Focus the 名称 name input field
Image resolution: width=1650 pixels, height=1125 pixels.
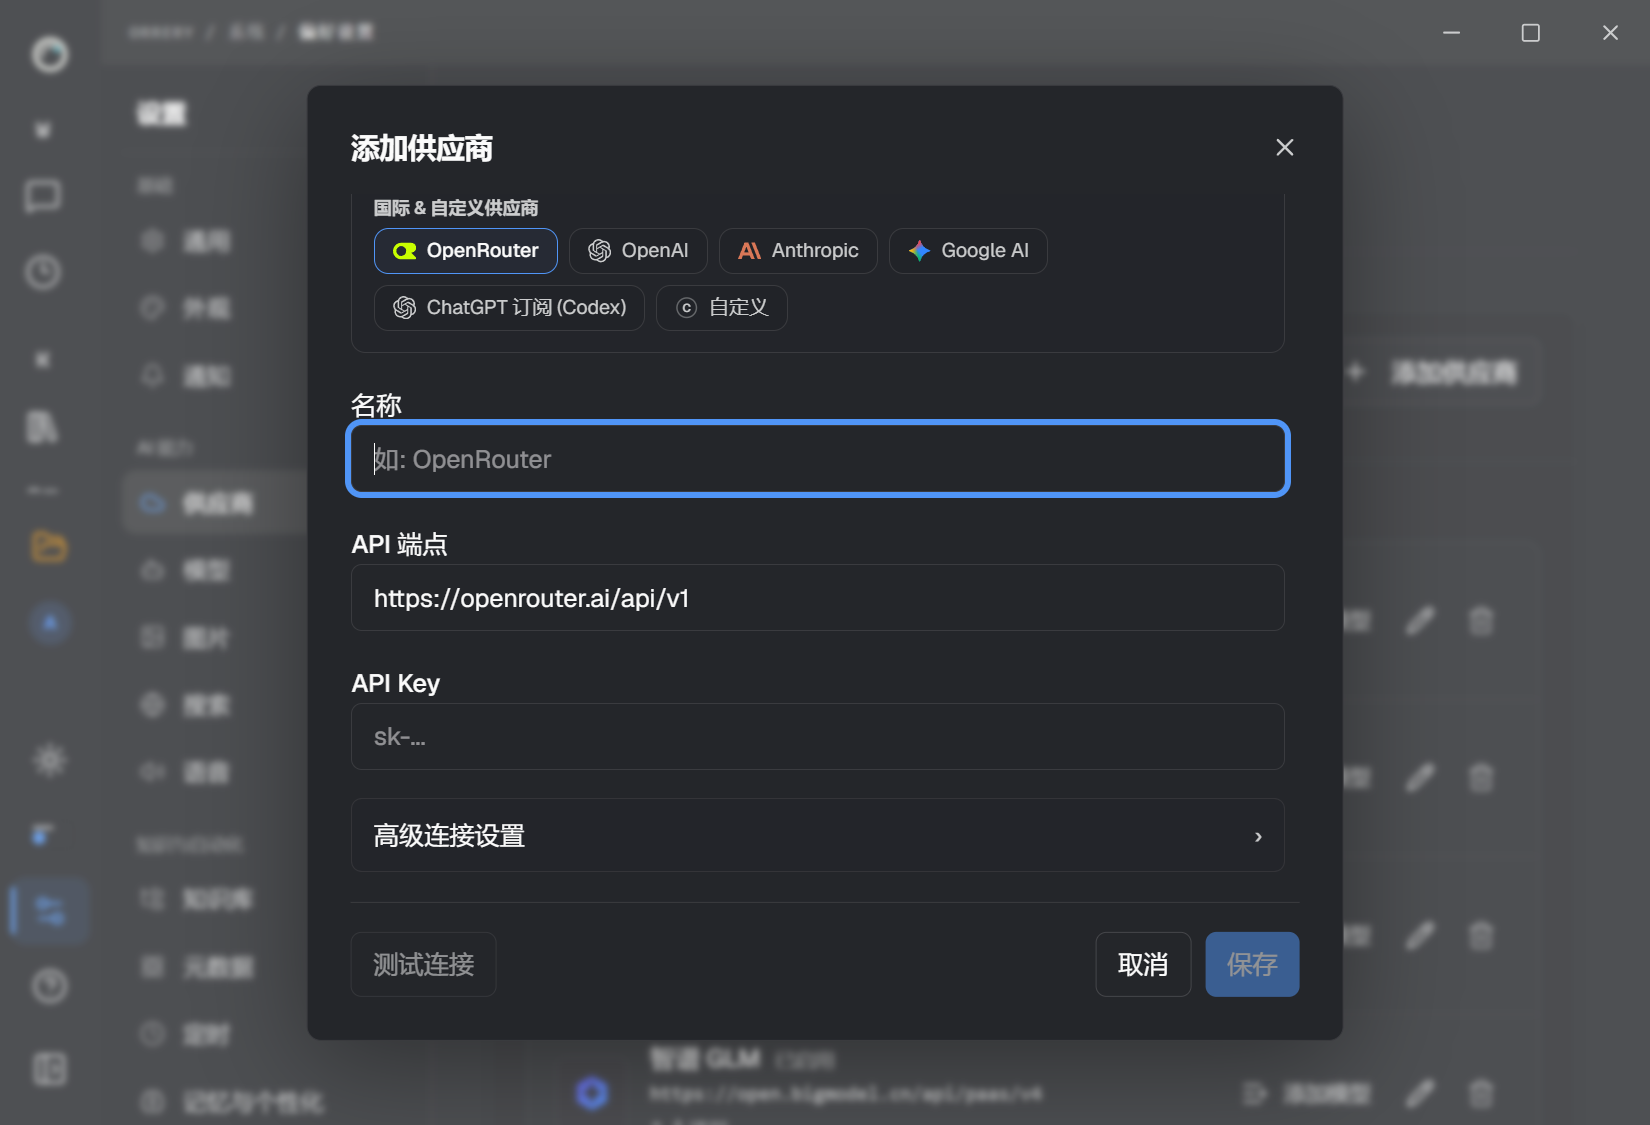pos(818,459)
